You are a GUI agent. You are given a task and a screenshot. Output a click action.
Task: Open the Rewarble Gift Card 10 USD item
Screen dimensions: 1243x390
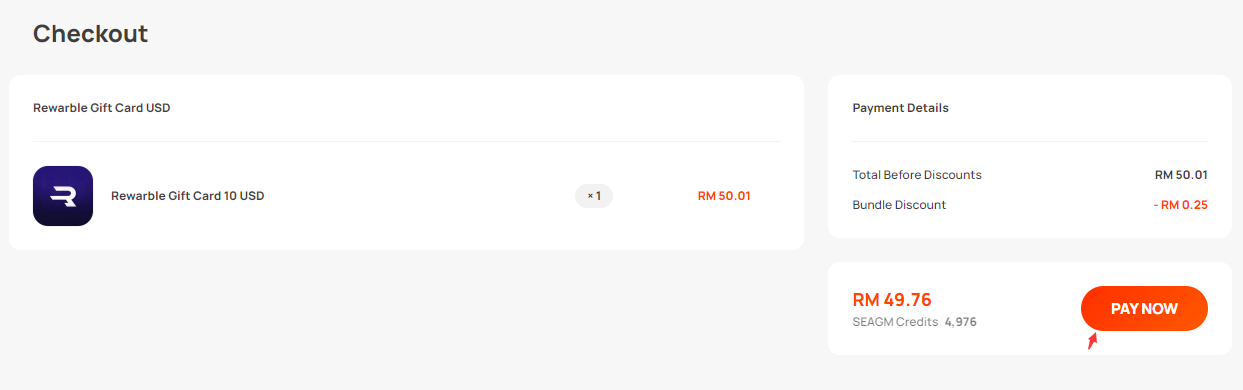(x=187, y=196)
